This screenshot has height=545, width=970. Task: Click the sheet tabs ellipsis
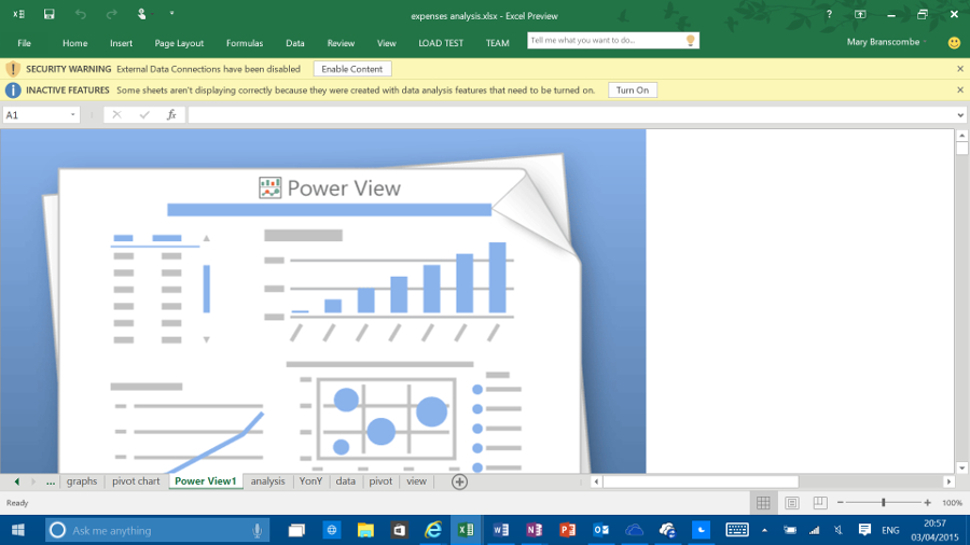point(50,481)
